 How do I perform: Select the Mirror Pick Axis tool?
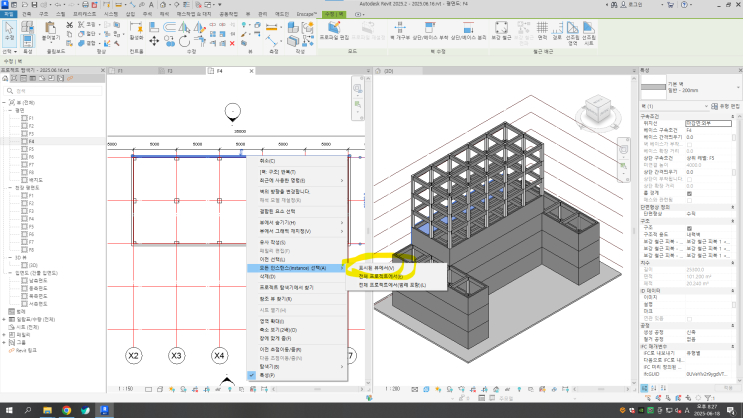(184, 27)
